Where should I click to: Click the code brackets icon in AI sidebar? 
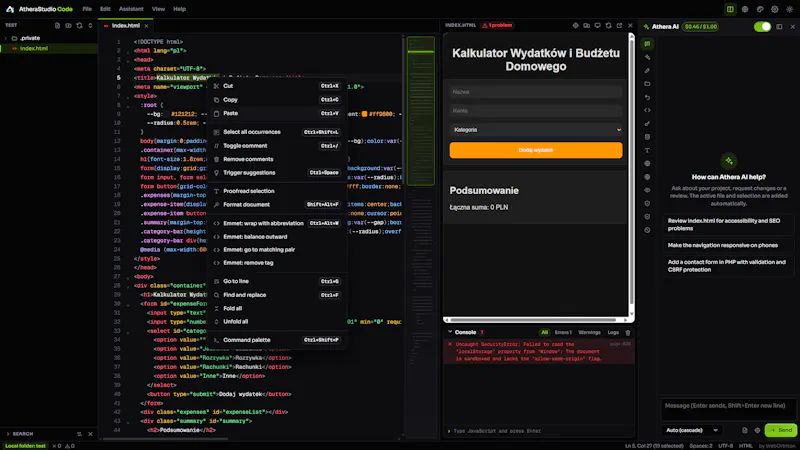tap(647, 110)
